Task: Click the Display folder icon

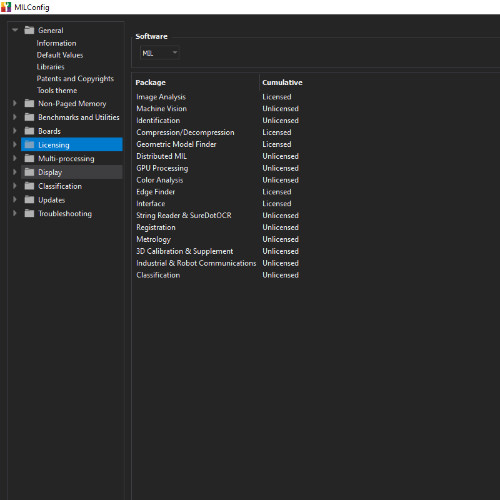Action: (29, 172)
